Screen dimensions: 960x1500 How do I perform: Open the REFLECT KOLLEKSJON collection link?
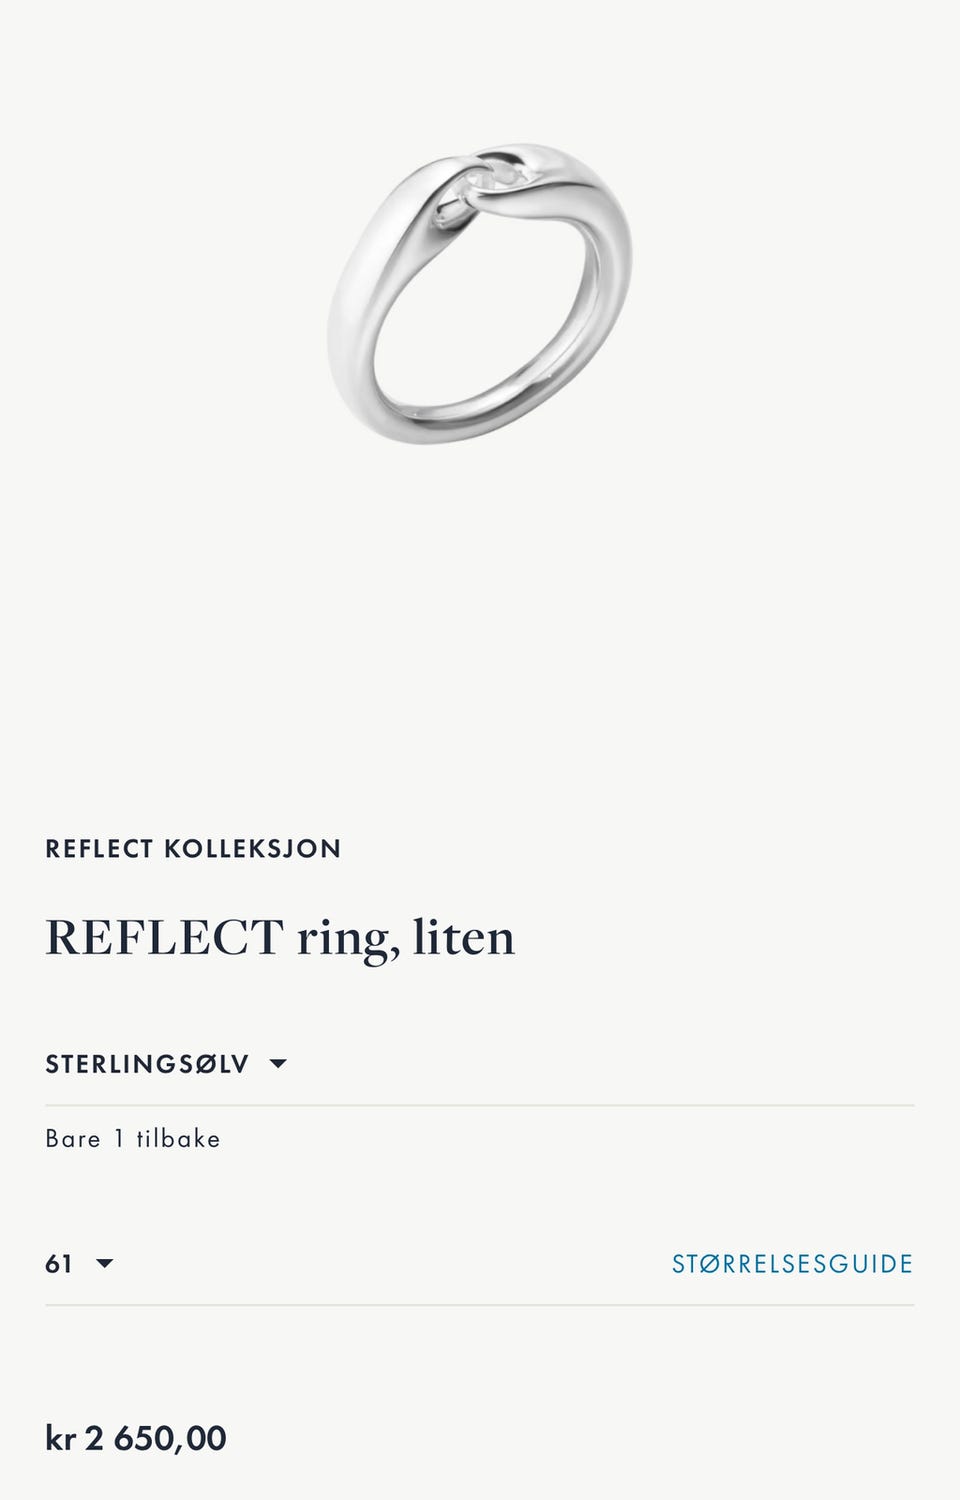point(193,849)
